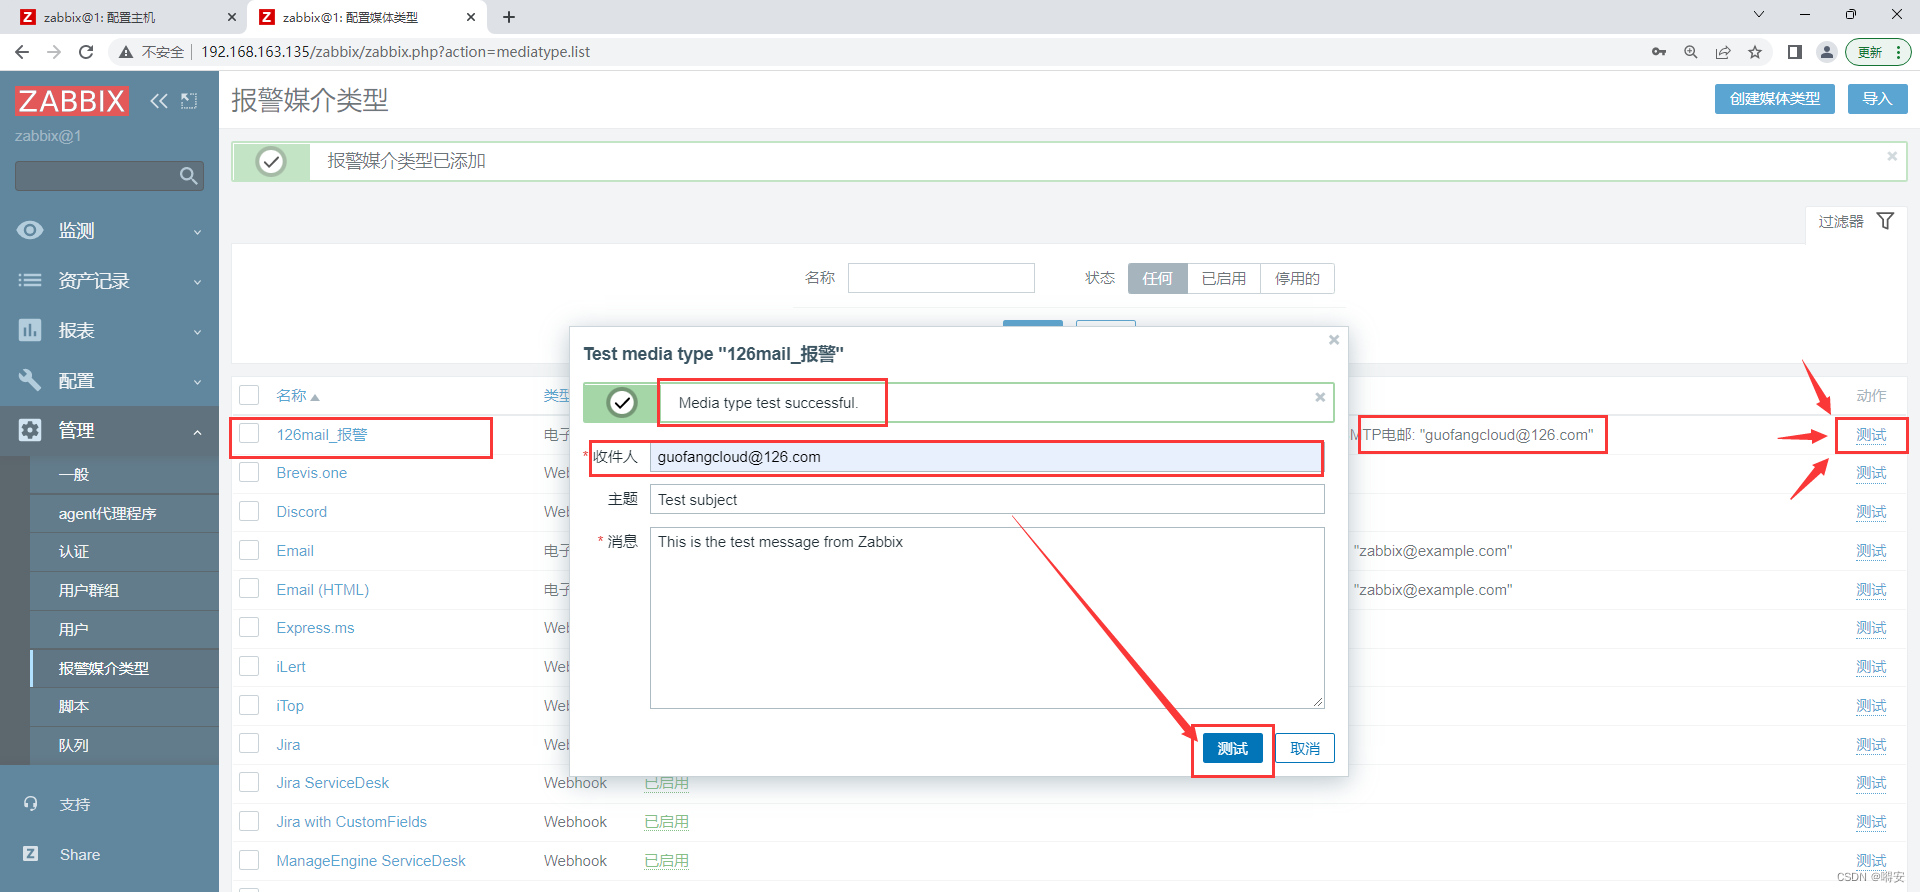The height and width of the screenshot is (892, 1920).
Task: Click the 创建媒体类型 button
Action: (x=1775, y=99)
